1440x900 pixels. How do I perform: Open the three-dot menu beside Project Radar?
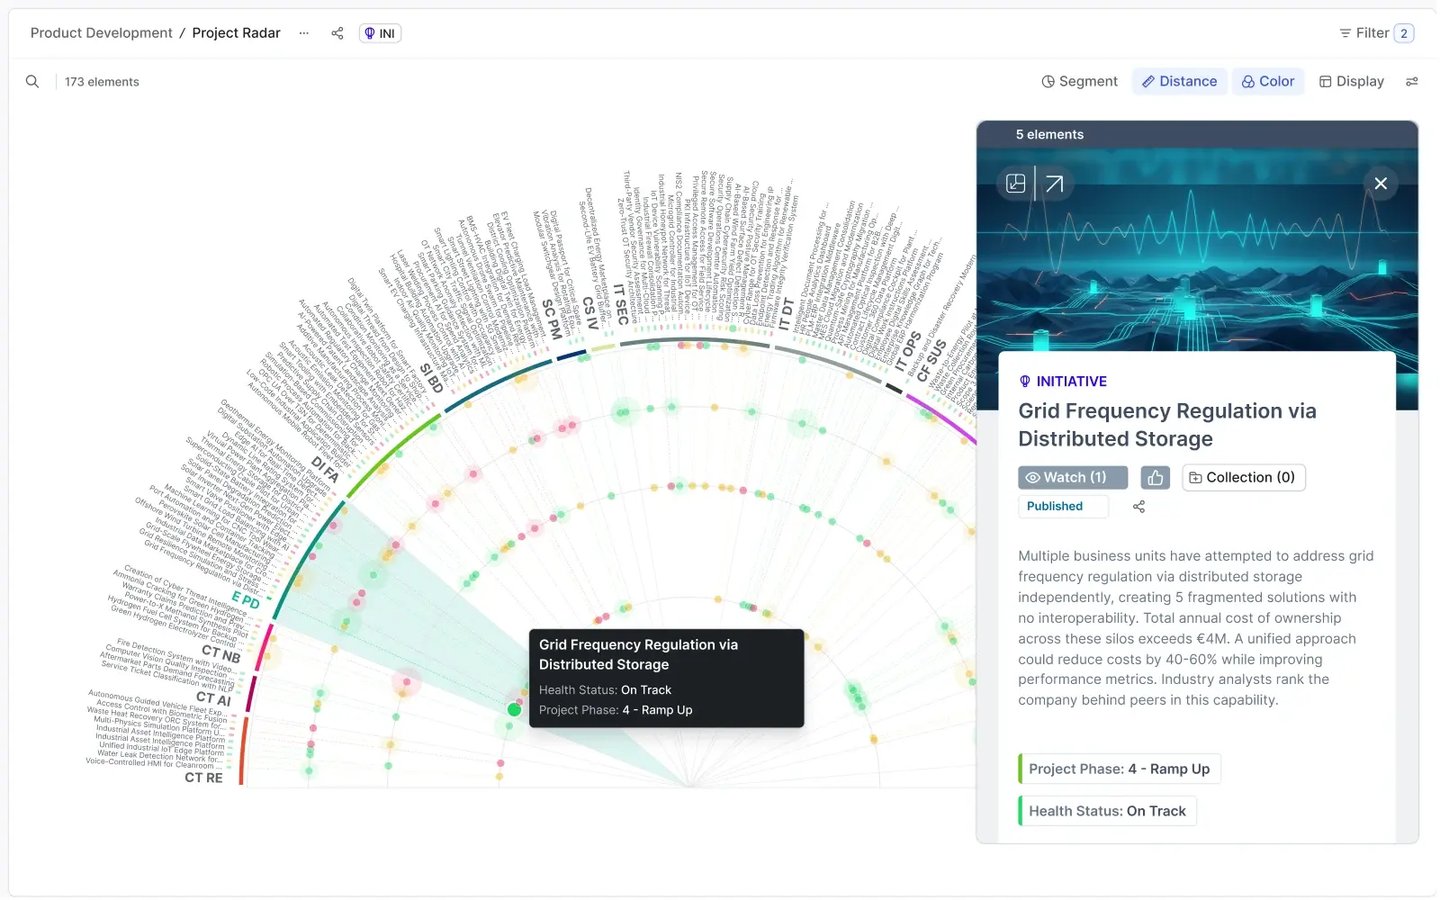point(304,33)
